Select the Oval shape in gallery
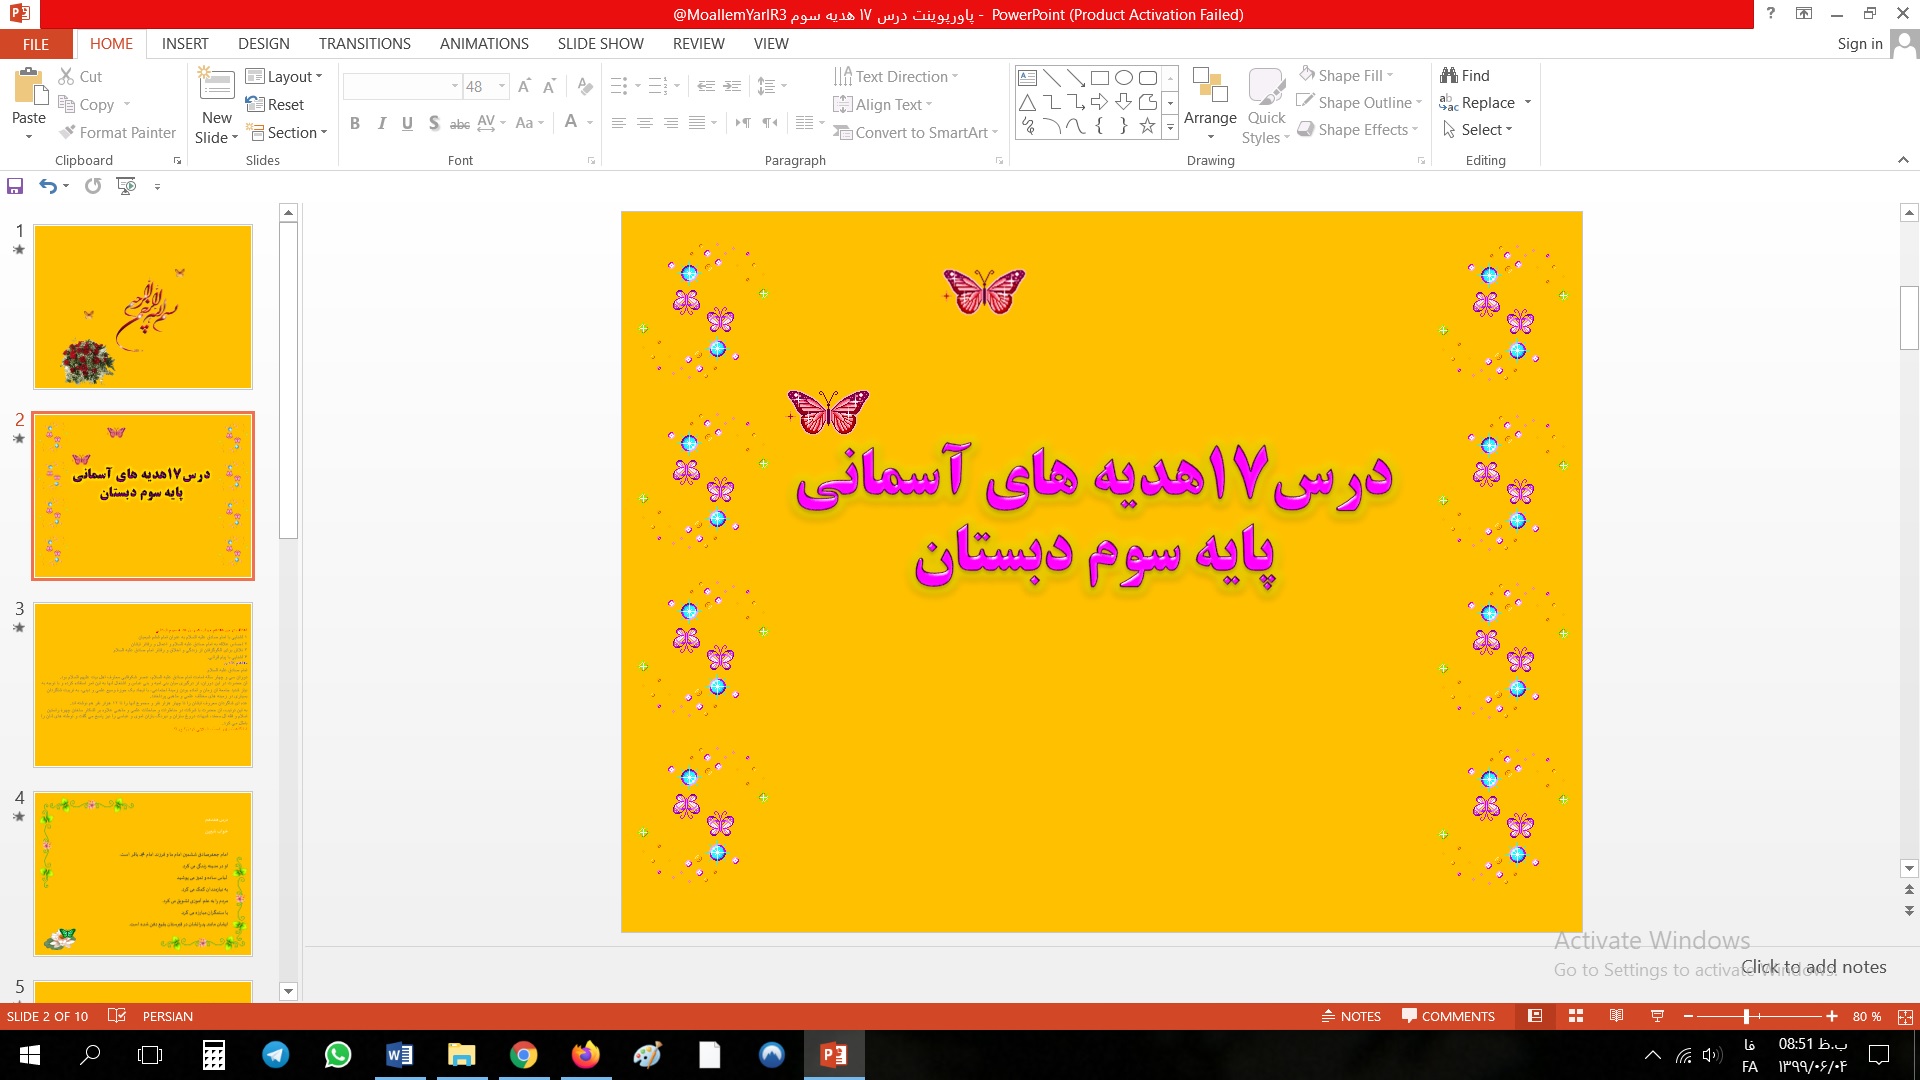Viewport: 1920px width, 1080px height. click(x=1124, y=78)
